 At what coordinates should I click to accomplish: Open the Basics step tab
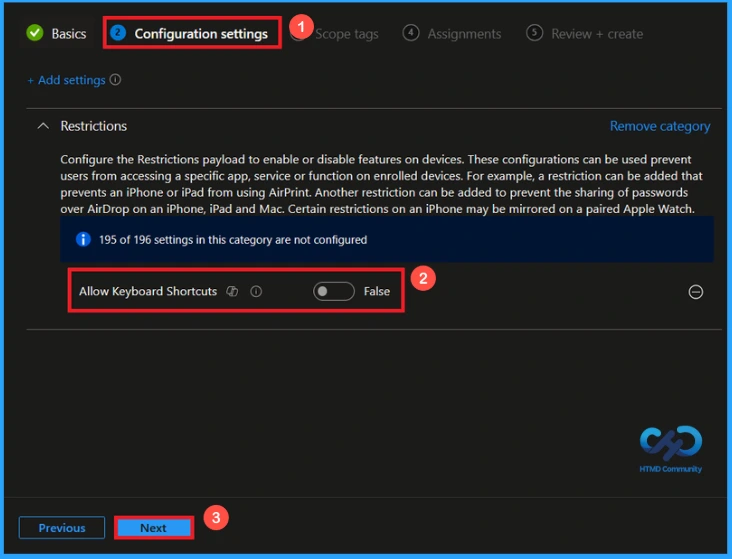tap(56, 34)
